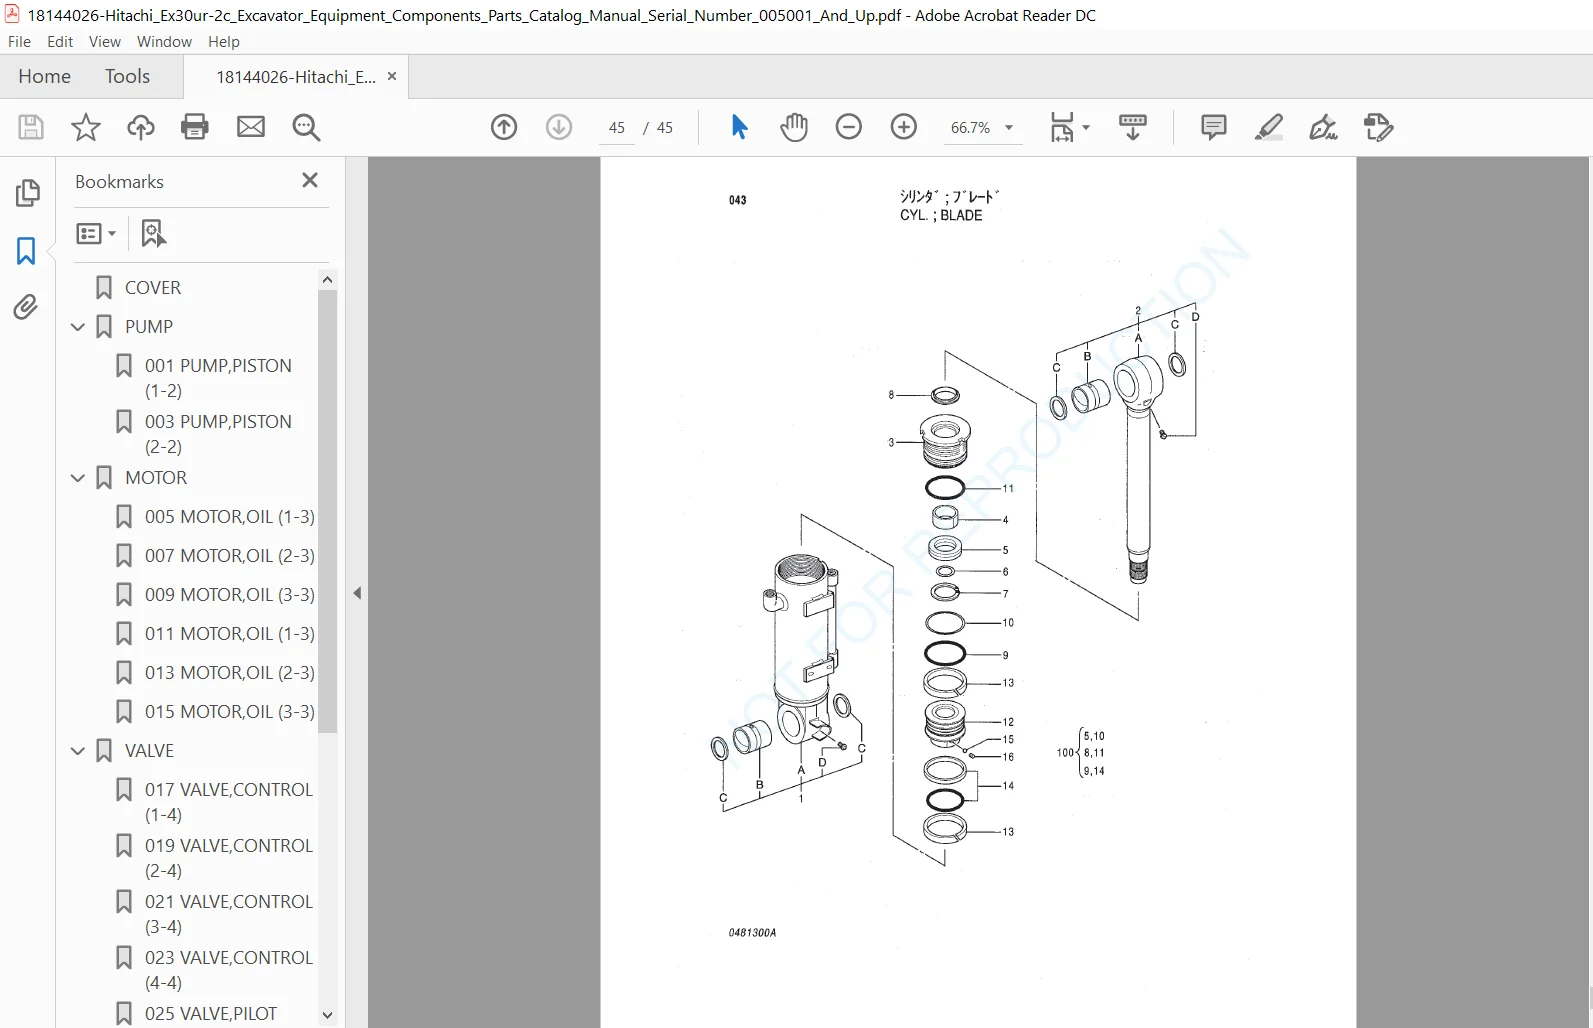Click the current page number field
This screenshot has width=1593, height=1028.
tap(617, 128)
